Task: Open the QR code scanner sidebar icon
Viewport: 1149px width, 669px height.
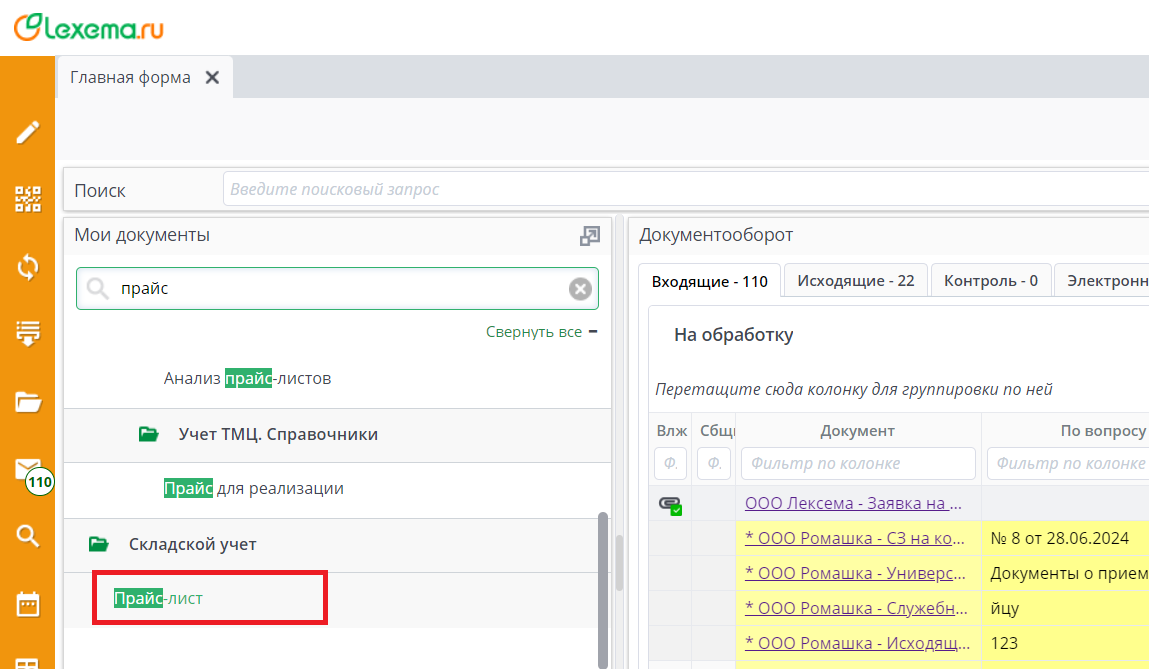Action: tap(28, 199)
